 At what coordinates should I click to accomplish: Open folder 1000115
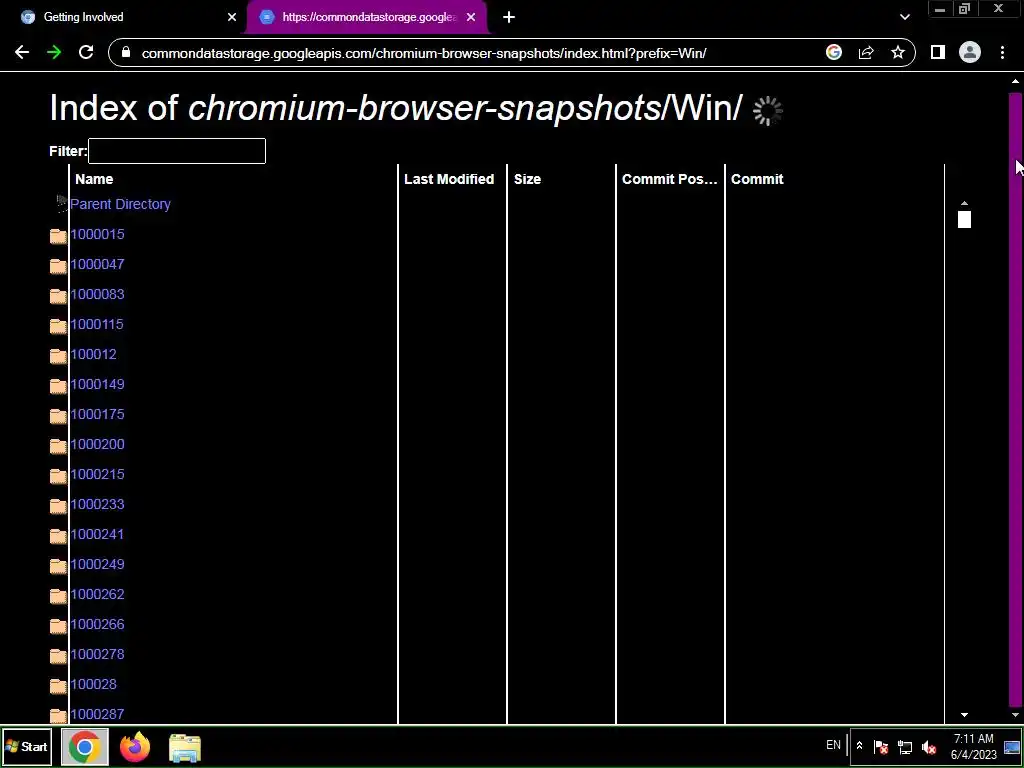click(x=97, y=325)
